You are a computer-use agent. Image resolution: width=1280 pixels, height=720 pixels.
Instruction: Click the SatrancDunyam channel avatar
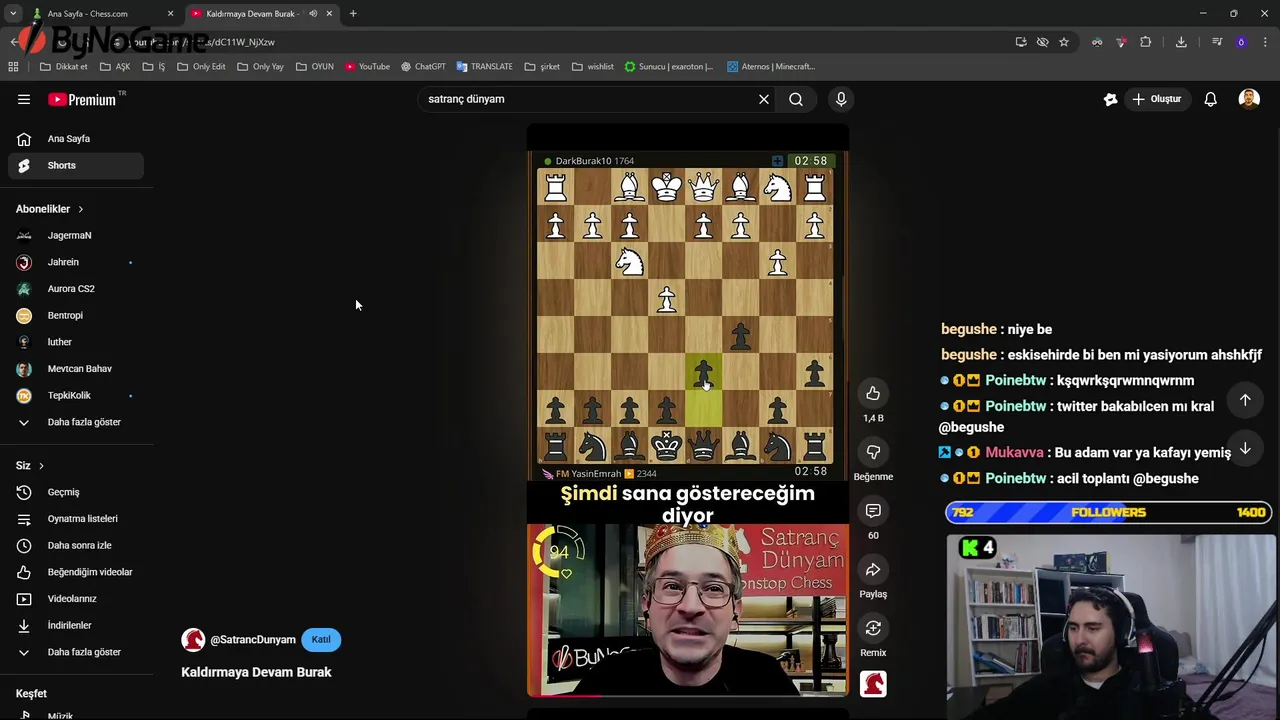[193, 640]
